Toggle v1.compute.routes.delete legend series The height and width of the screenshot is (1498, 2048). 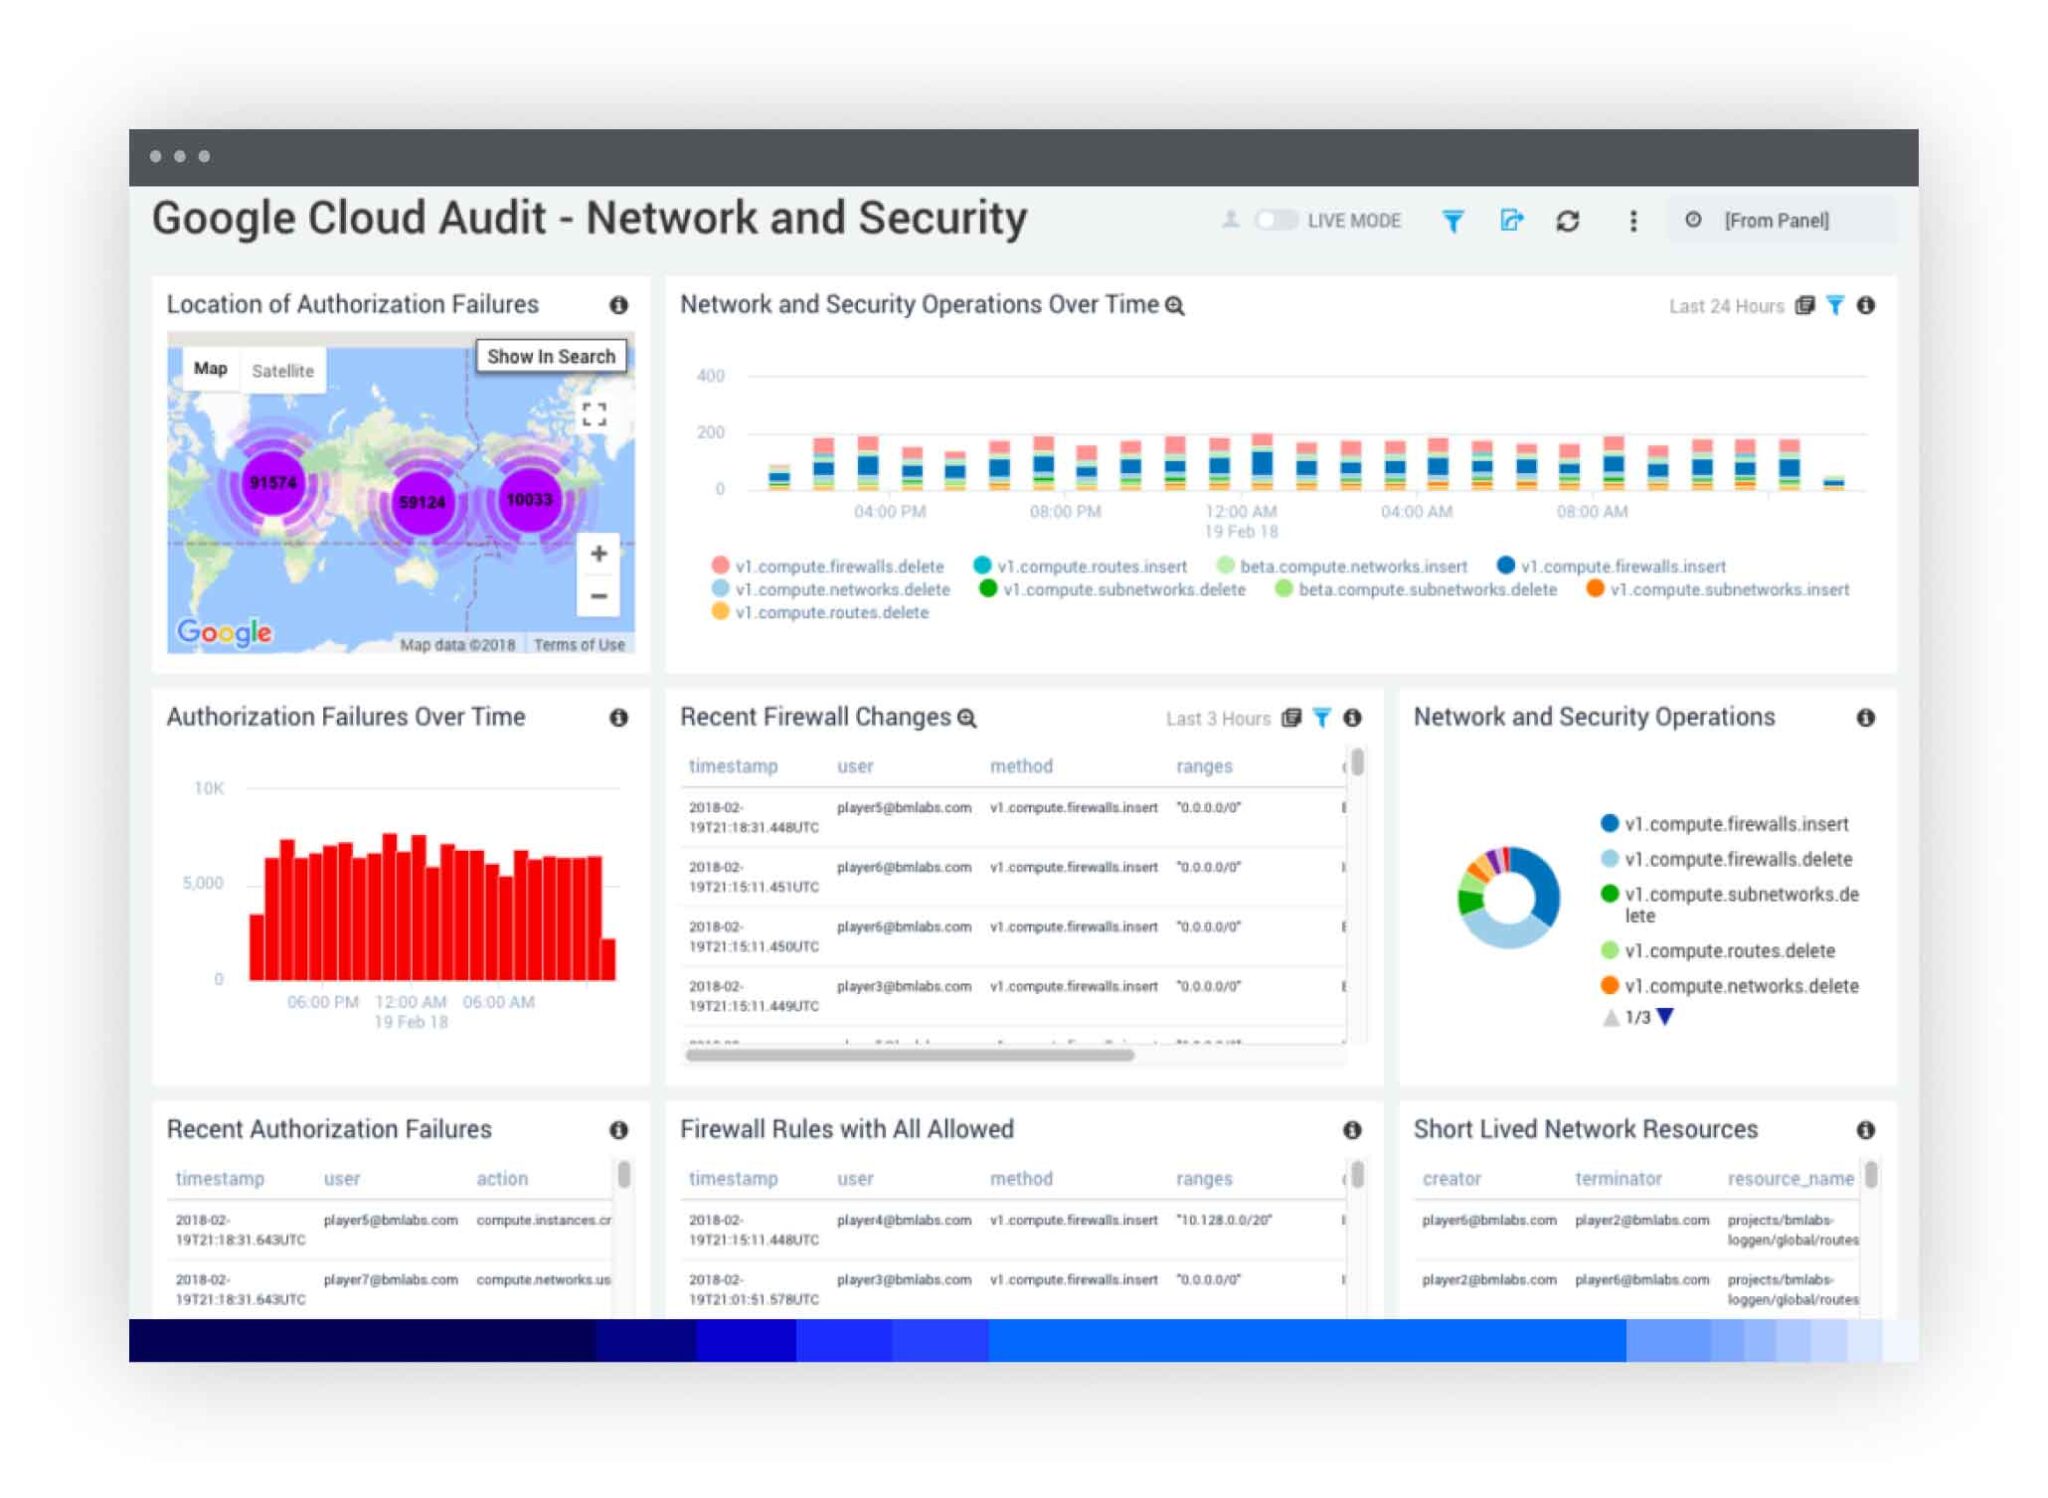(820, 612)
